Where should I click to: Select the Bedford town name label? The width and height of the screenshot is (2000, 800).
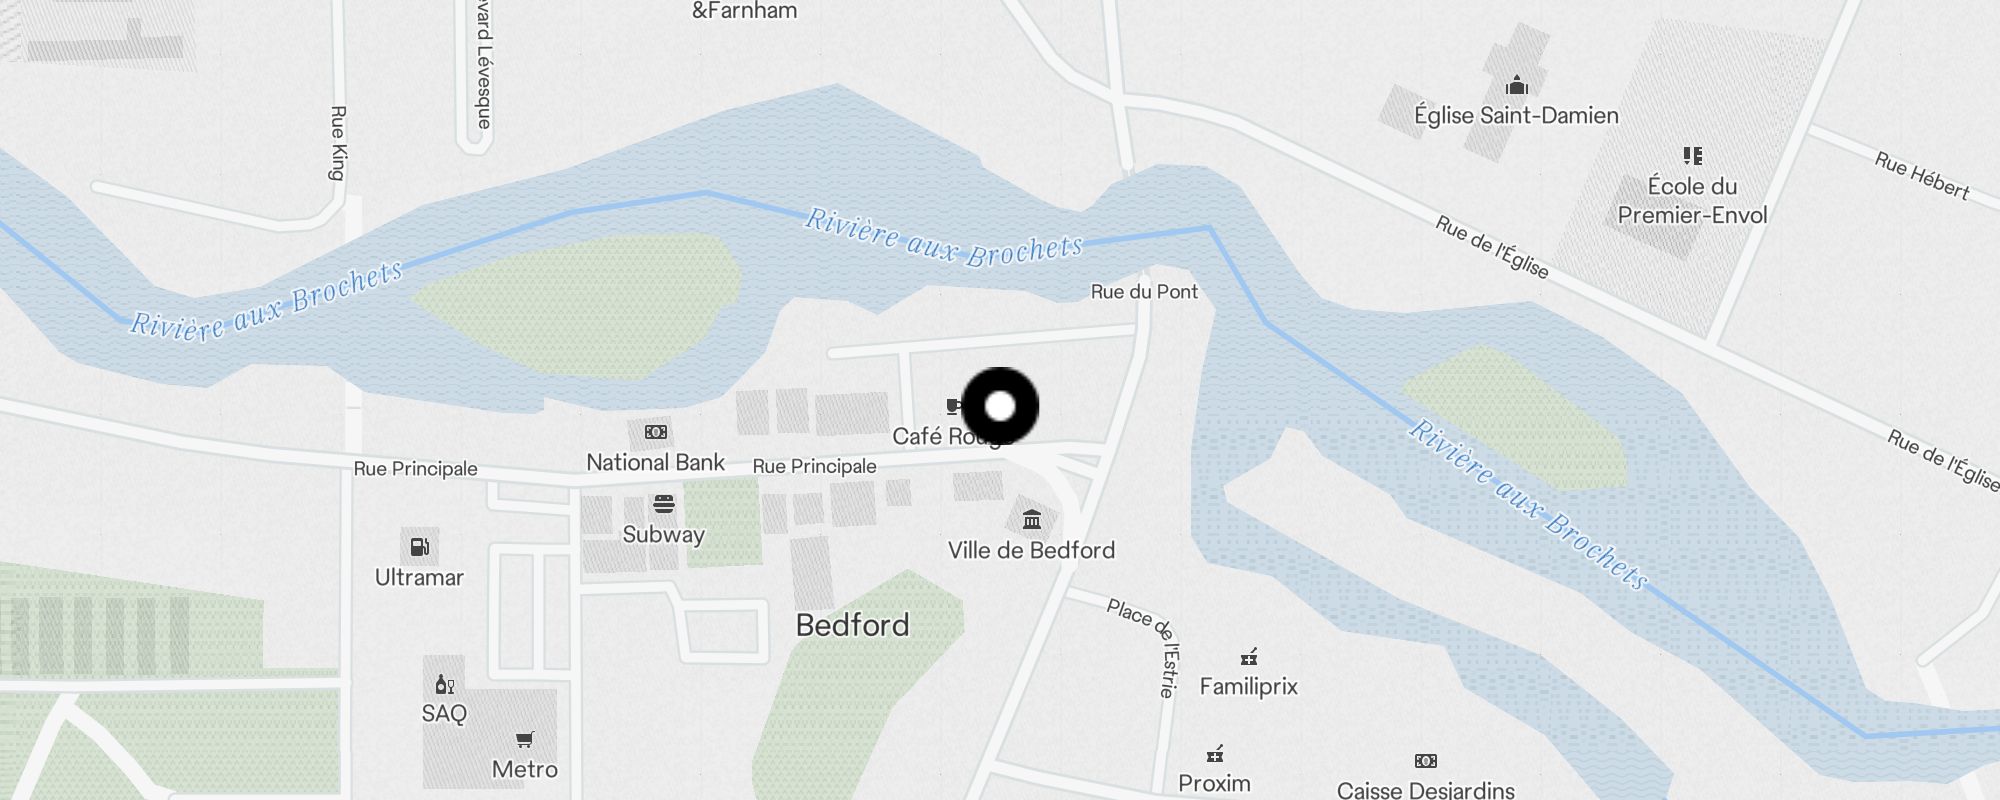point(853,625)
